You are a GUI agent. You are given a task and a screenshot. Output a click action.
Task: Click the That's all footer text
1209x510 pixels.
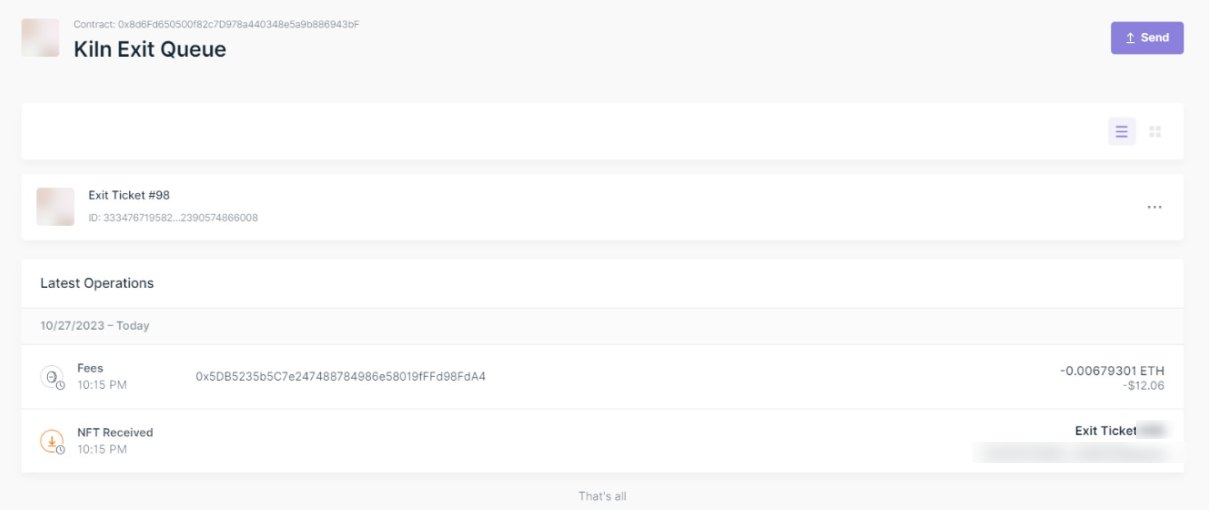coord(602,496)
